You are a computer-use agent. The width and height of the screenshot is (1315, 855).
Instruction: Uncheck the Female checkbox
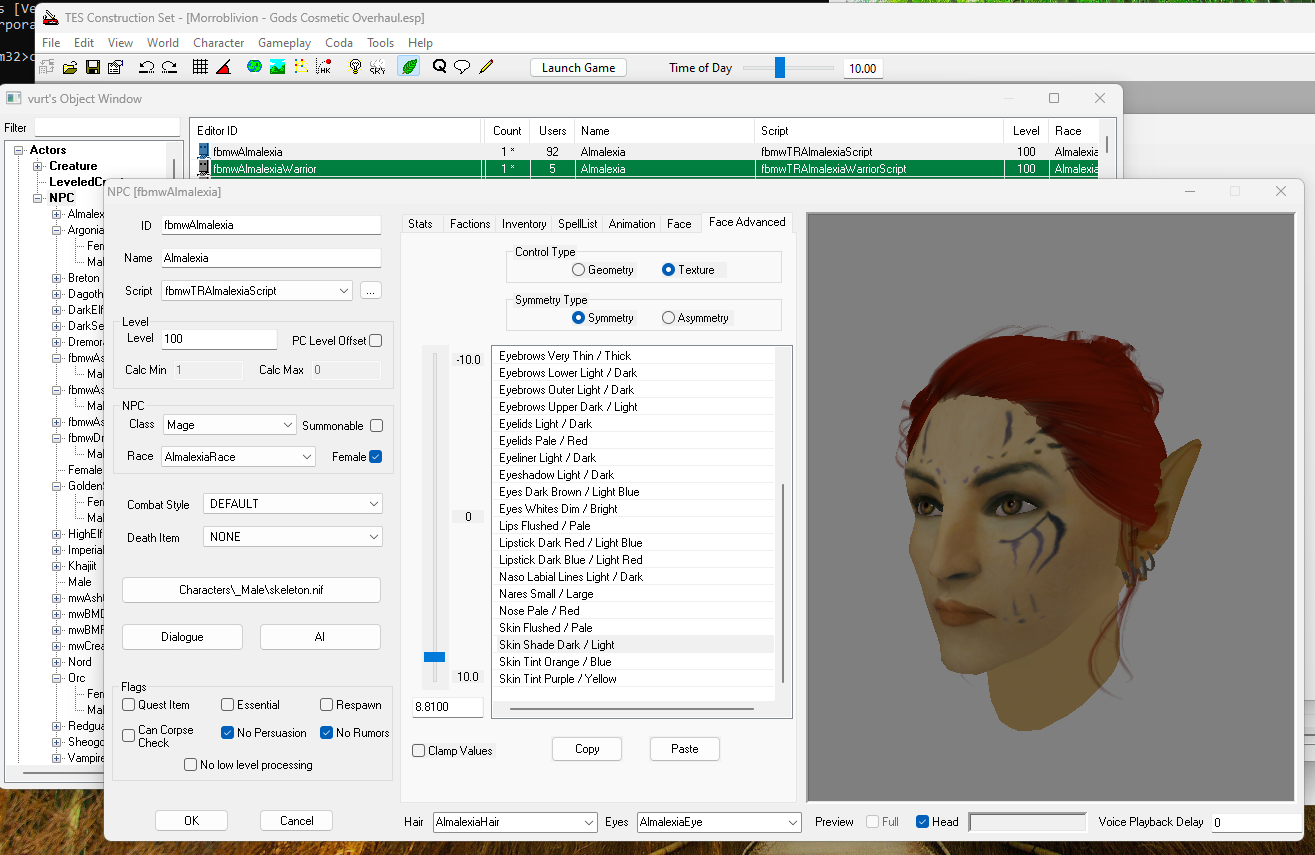[376, 457]
